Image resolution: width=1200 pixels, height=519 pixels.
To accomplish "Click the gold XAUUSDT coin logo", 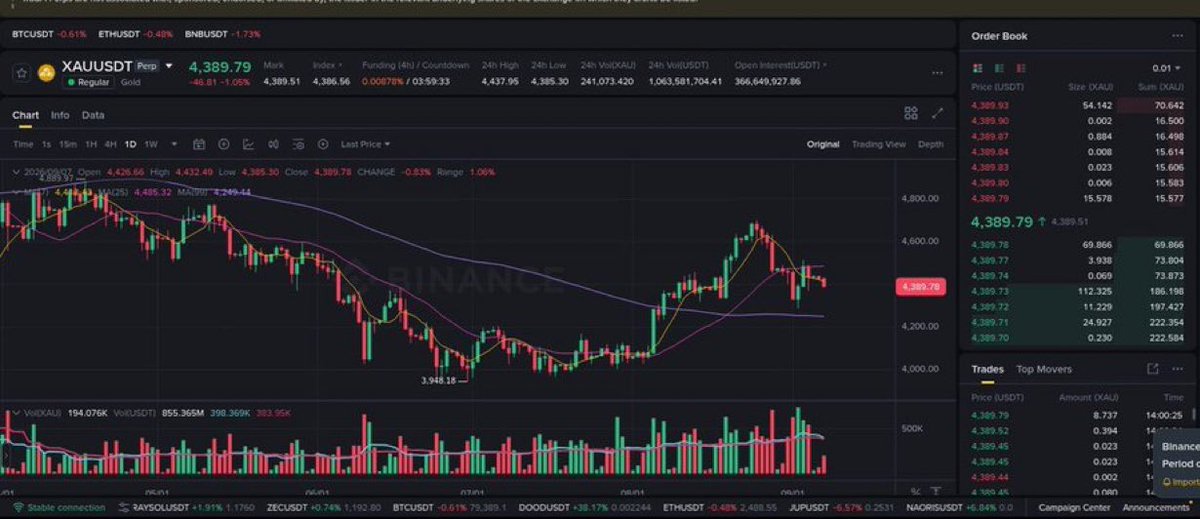I will pos(46,72).
